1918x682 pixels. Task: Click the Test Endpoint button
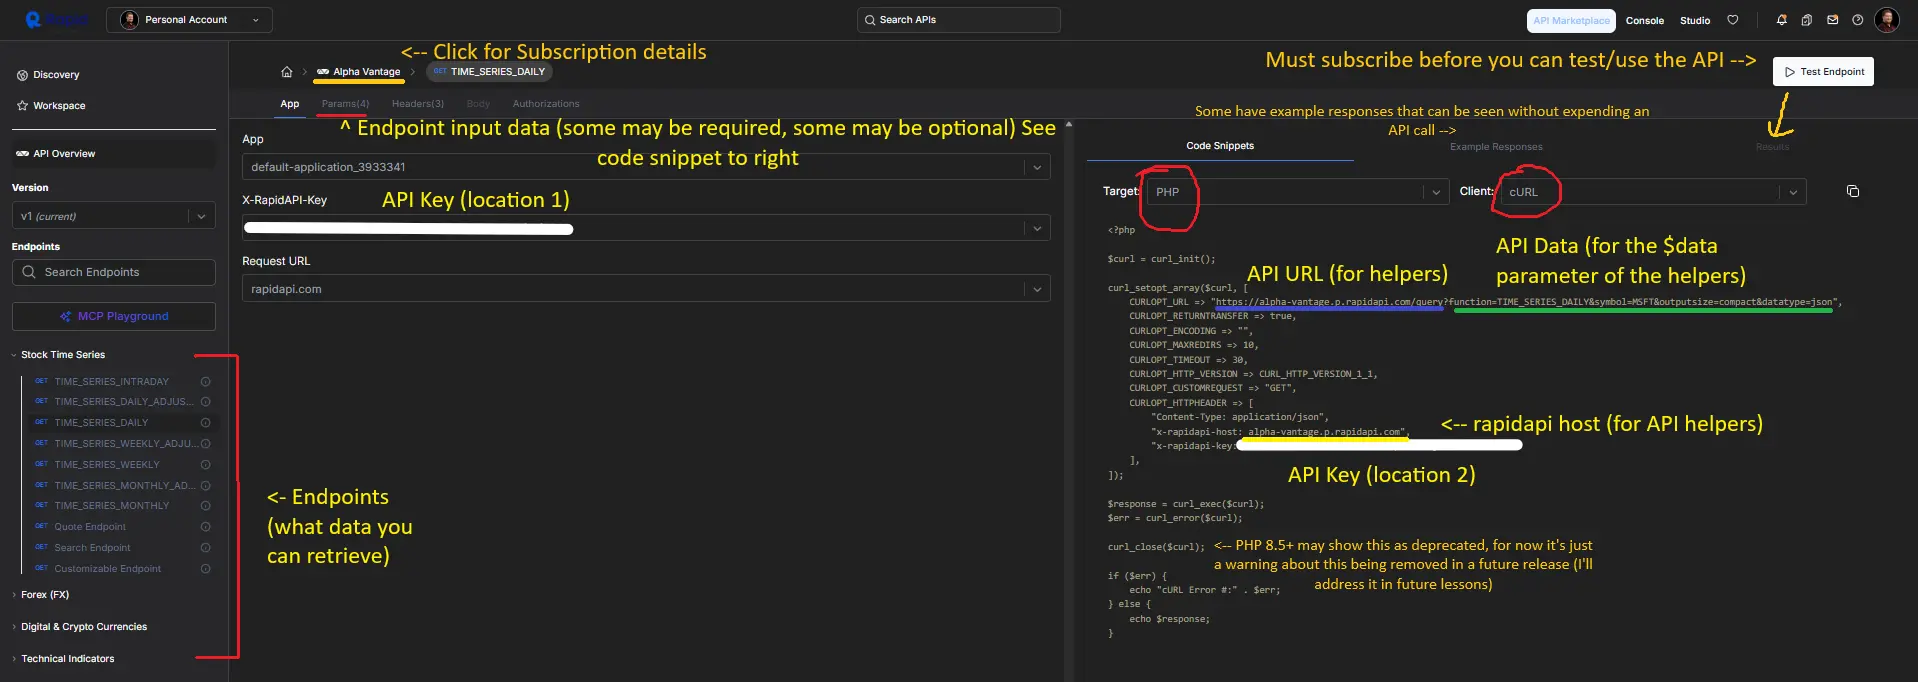(x=1823, y=72)
